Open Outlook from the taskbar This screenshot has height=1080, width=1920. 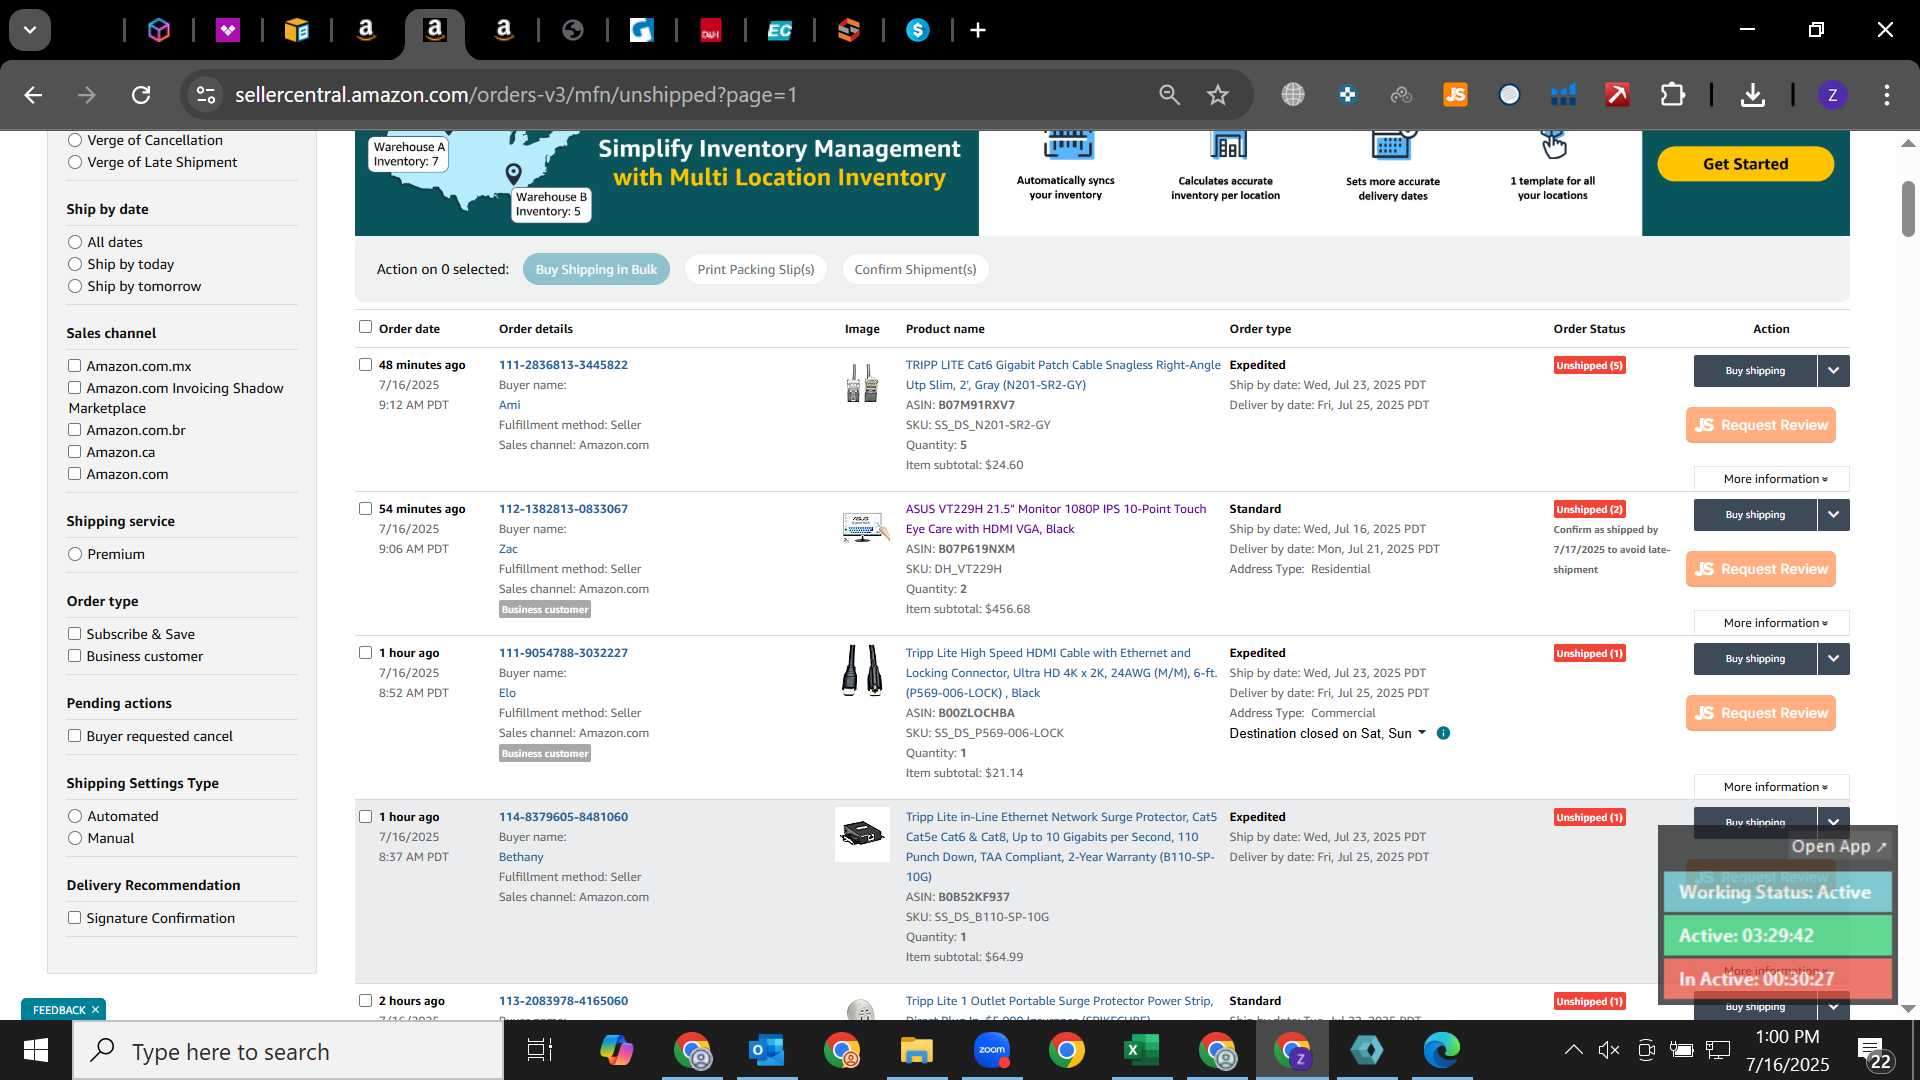767,1051
